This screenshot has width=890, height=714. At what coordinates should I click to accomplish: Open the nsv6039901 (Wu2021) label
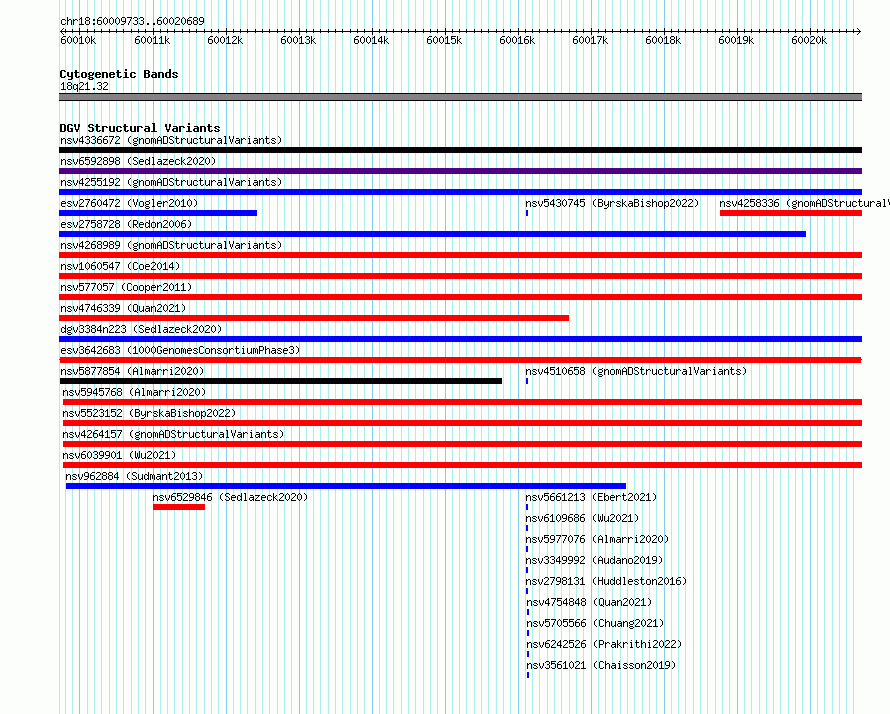point(119,455)
